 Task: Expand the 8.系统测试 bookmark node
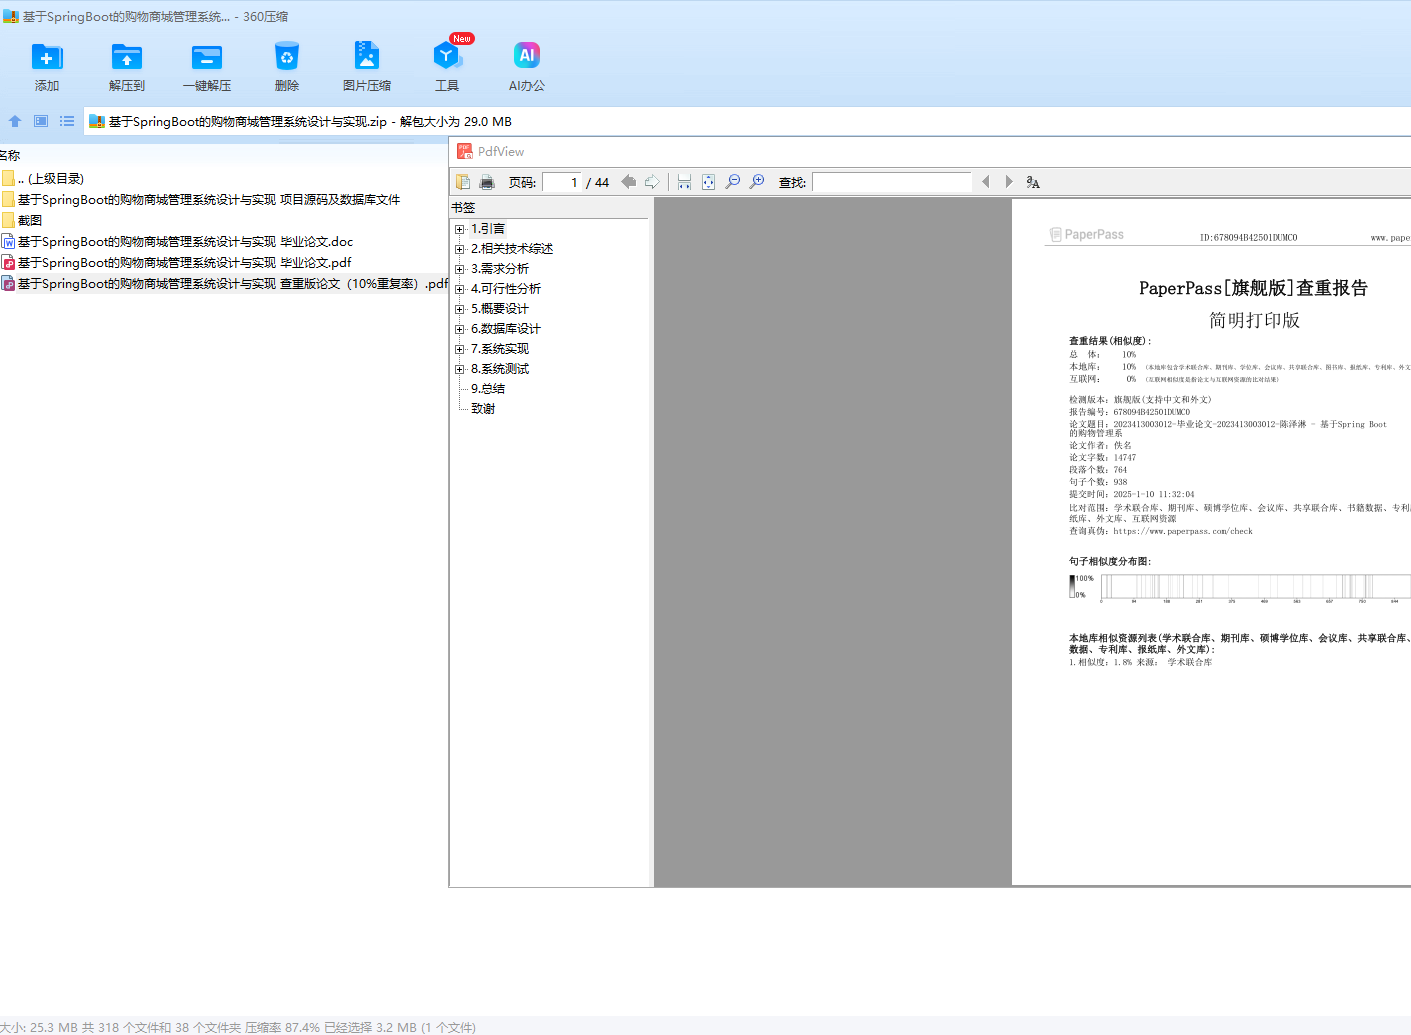point(460,369)
